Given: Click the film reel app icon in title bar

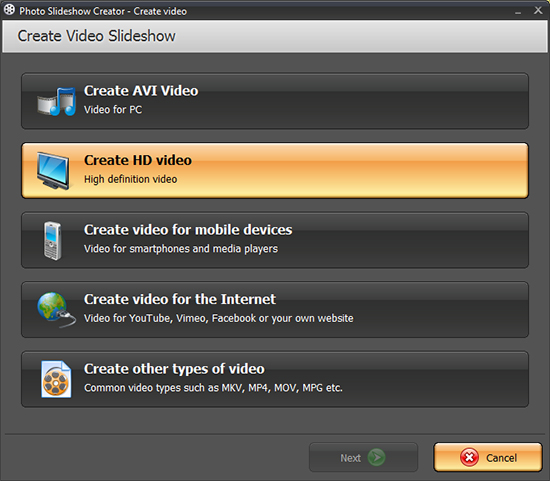Looking at the screenshot, I should point(9,10).
